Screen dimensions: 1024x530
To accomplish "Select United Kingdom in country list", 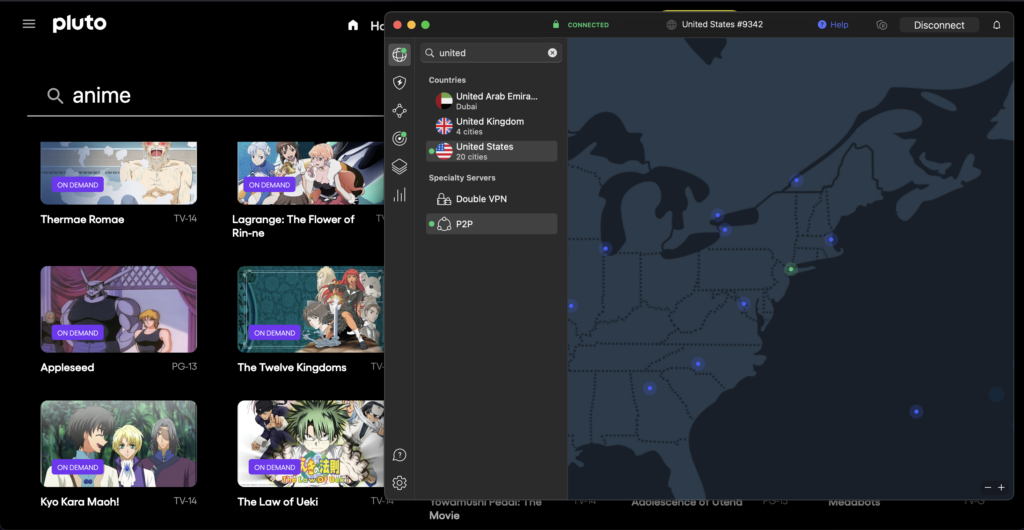I will click(x=492, y=126).
